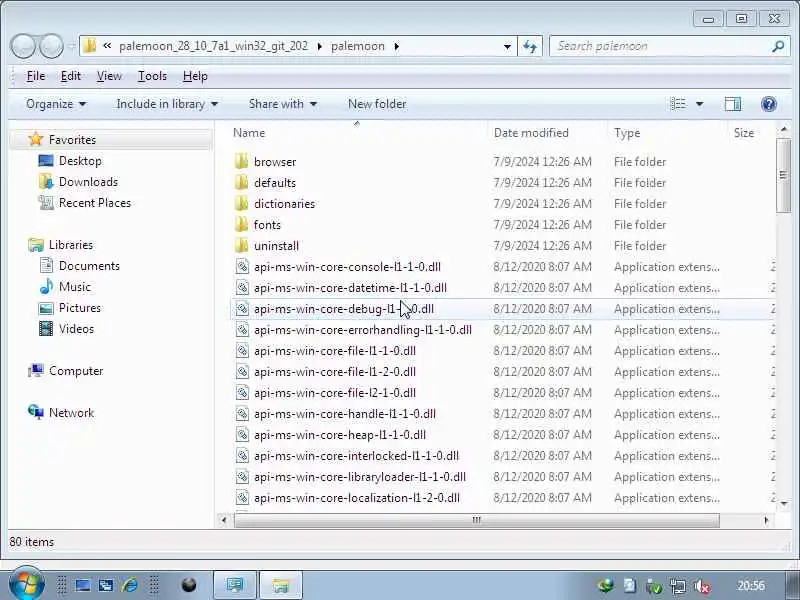Show the preview pane icon
Viewport: 800px width, 600px height.
(x=733, y=104)
